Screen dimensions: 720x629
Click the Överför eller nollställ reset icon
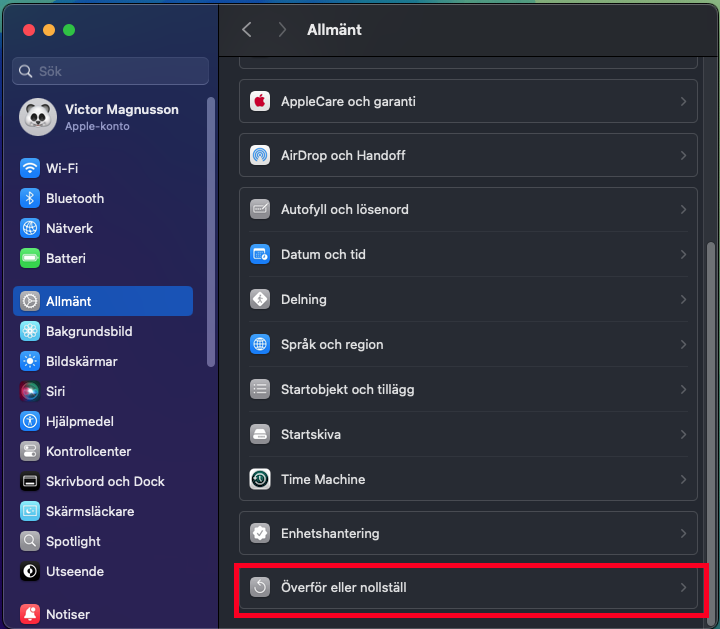click(x=260, y=587)
